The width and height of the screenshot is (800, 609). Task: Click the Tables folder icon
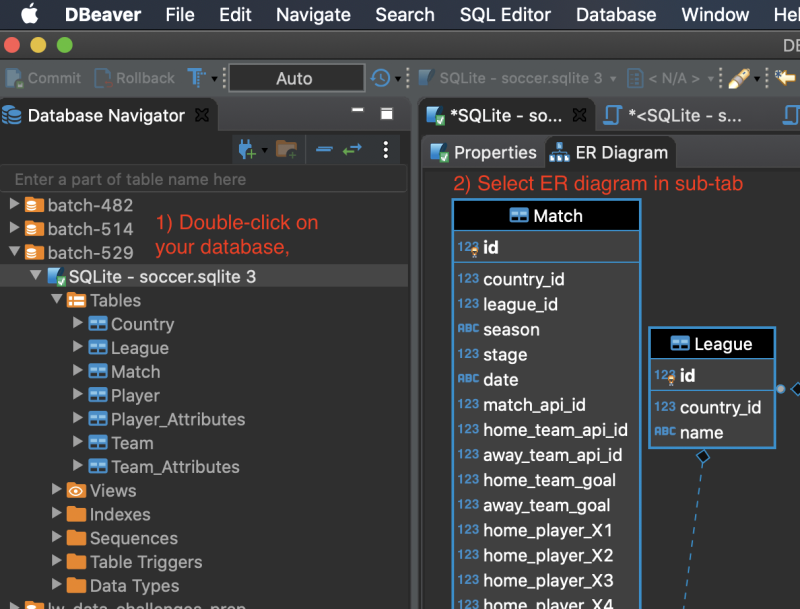click(x=76, y=300)
